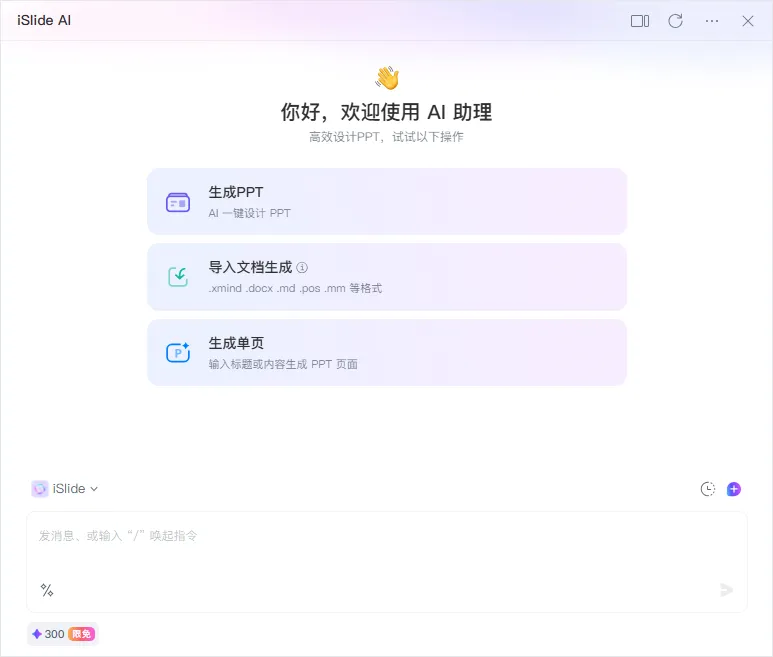The width and height of the screenshot is (773, 657).
Task: Toggle the side panel layout icon
Action: (640, 21)
